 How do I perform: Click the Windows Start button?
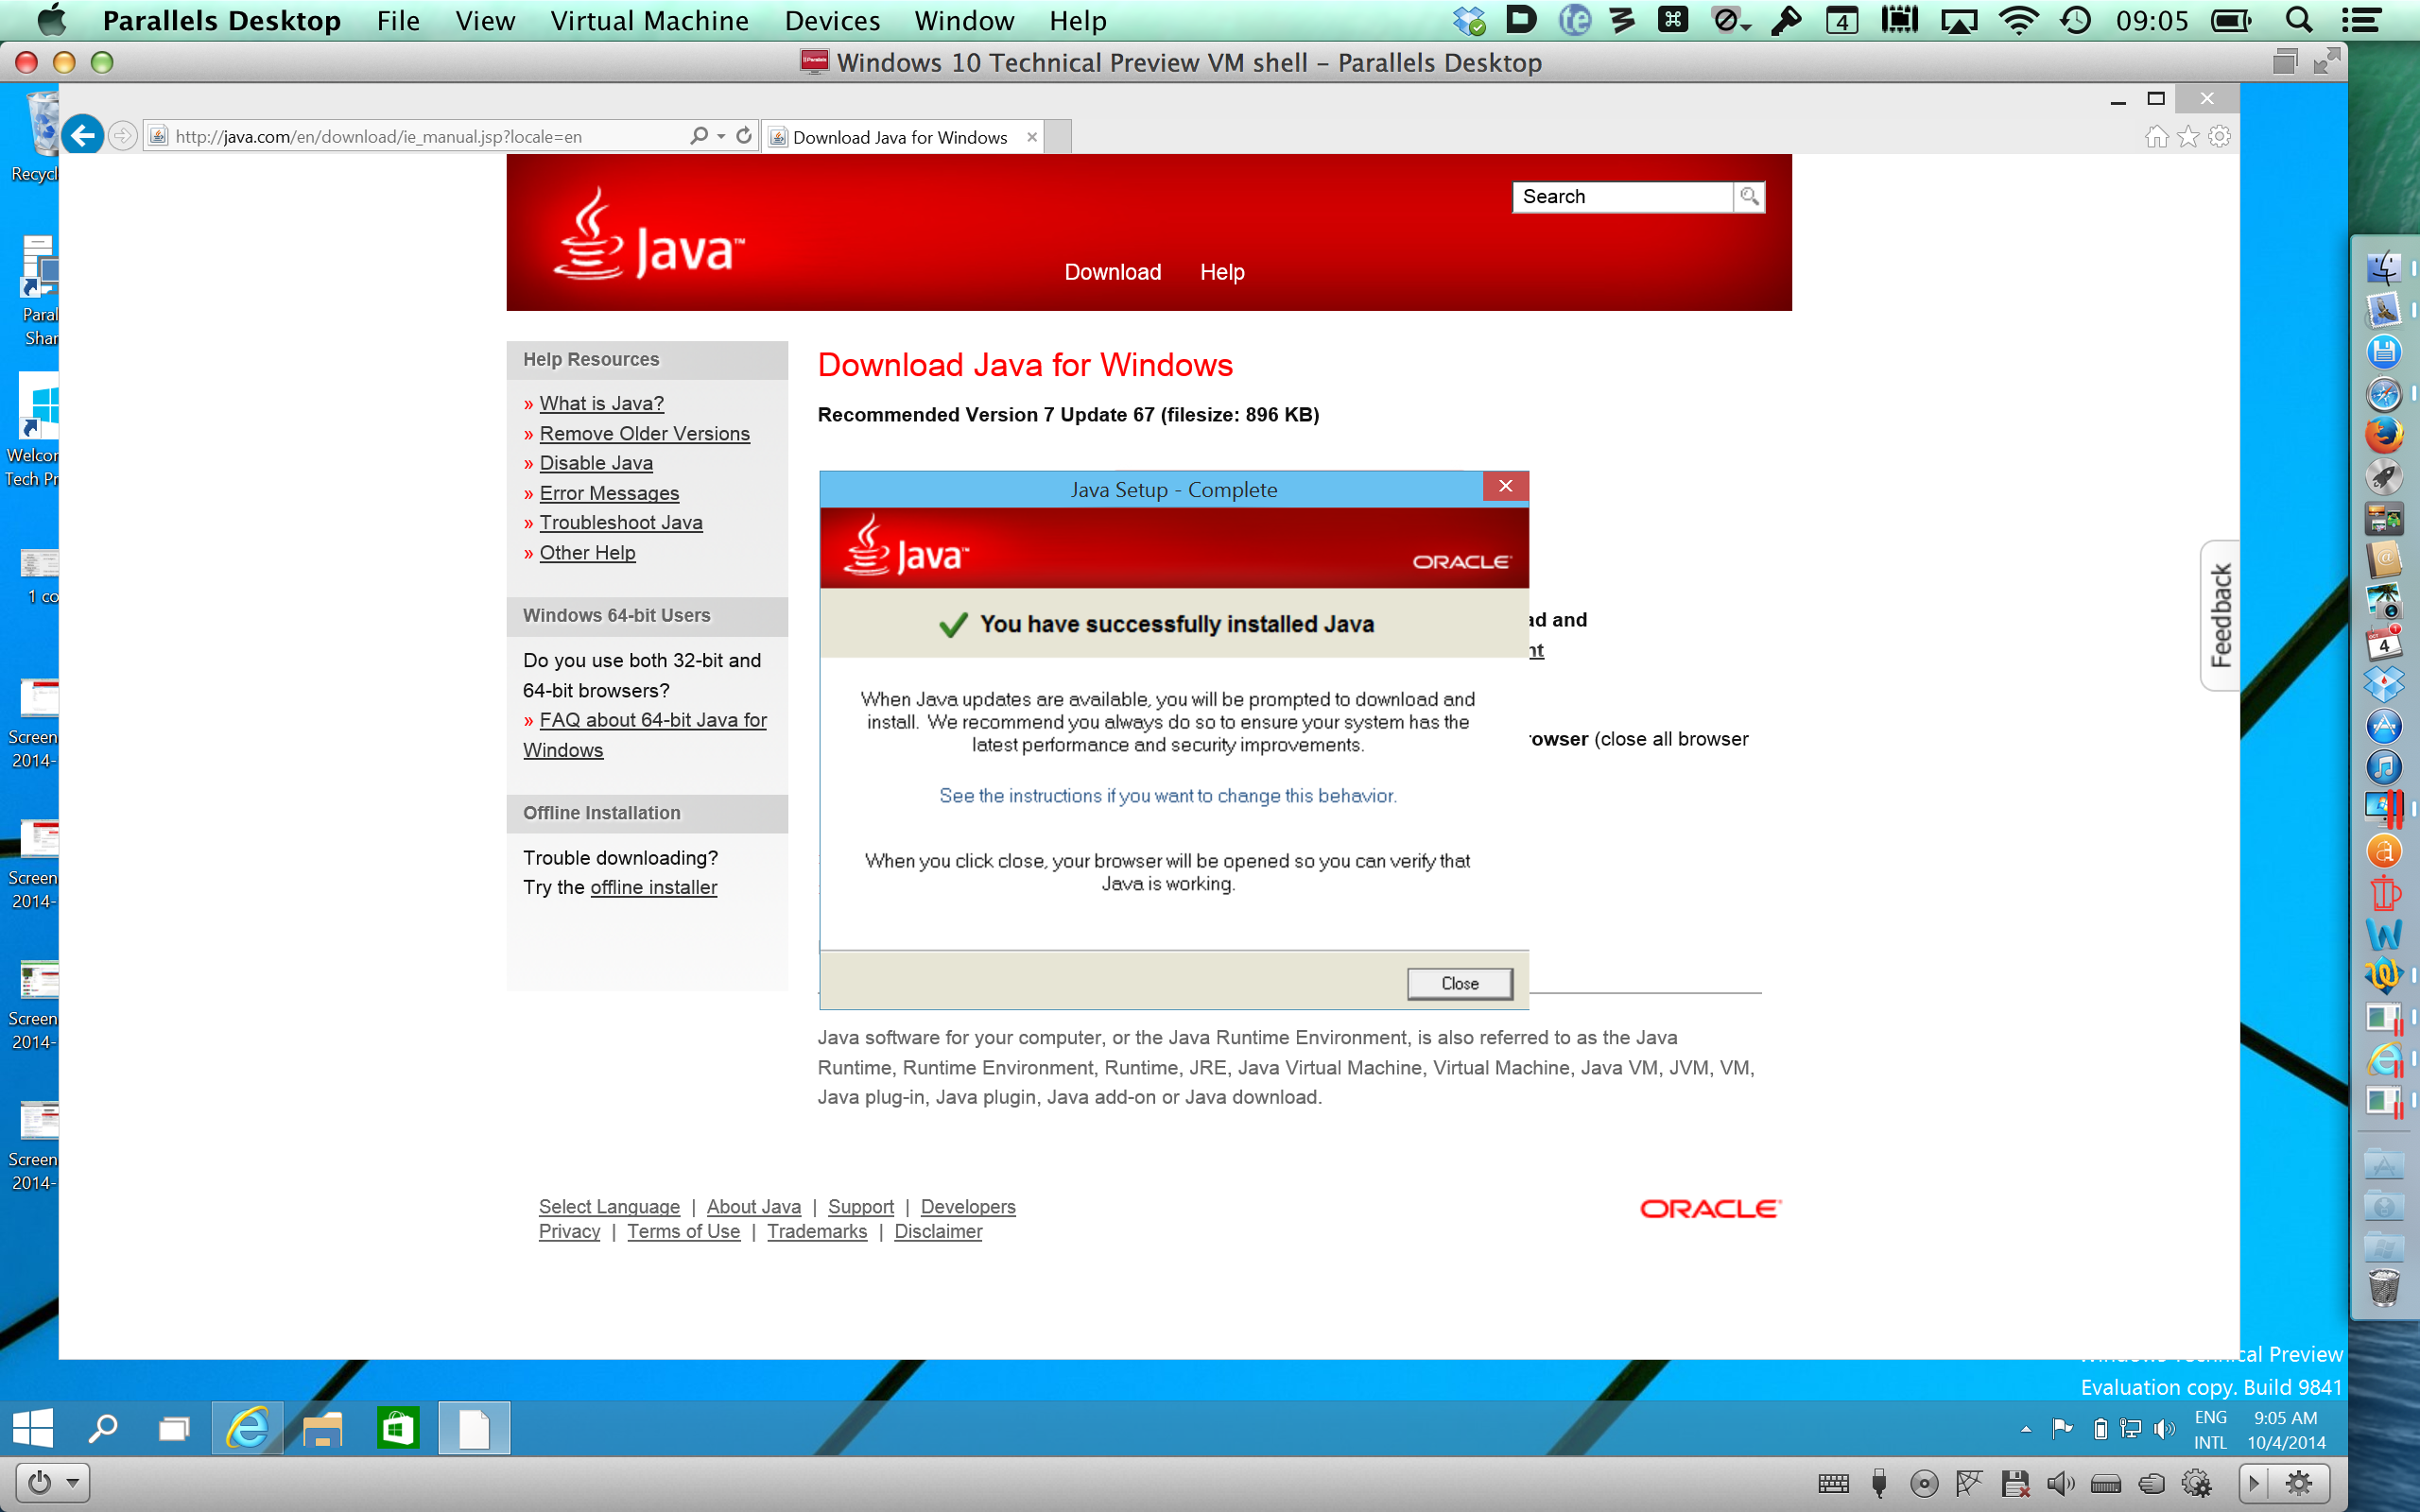[33, 1428]
